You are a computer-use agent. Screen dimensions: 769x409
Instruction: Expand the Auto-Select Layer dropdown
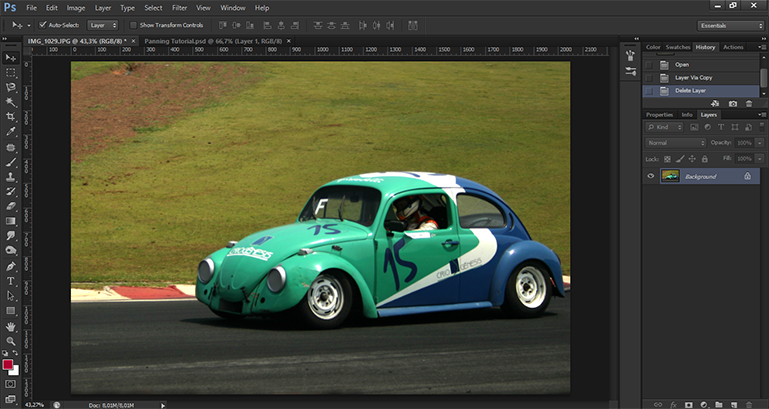102,24
